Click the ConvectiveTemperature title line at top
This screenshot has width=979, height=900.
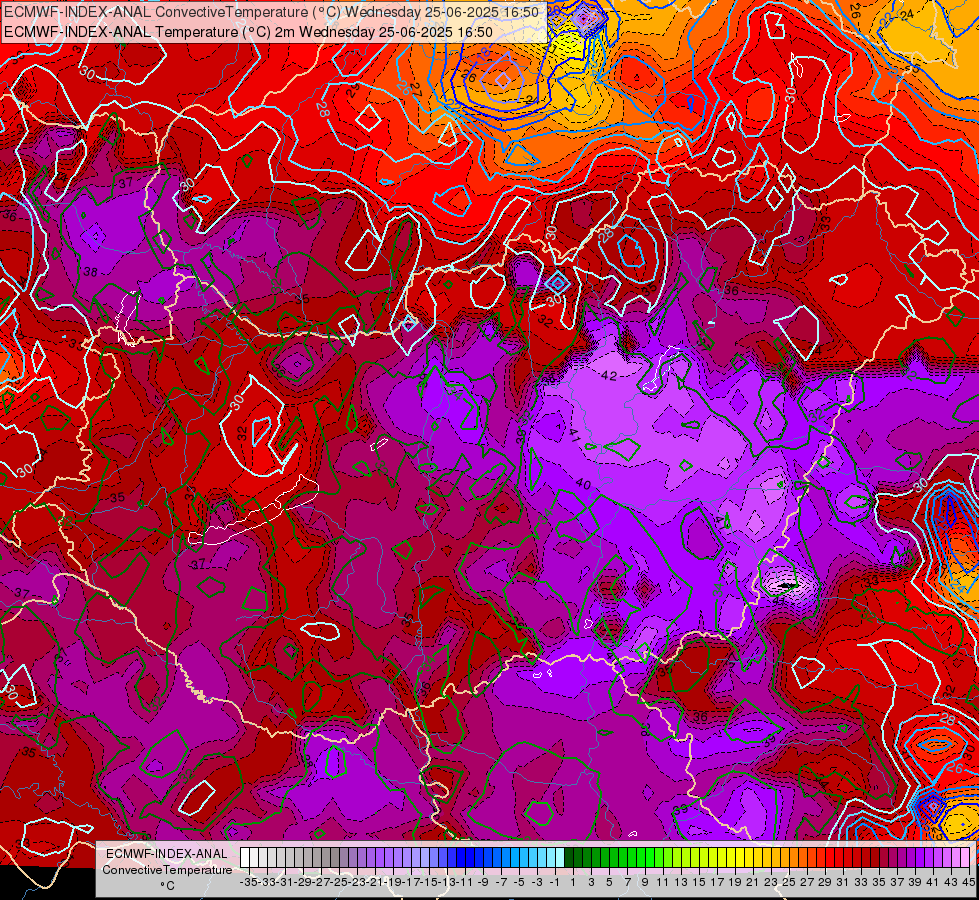(272, 12)
